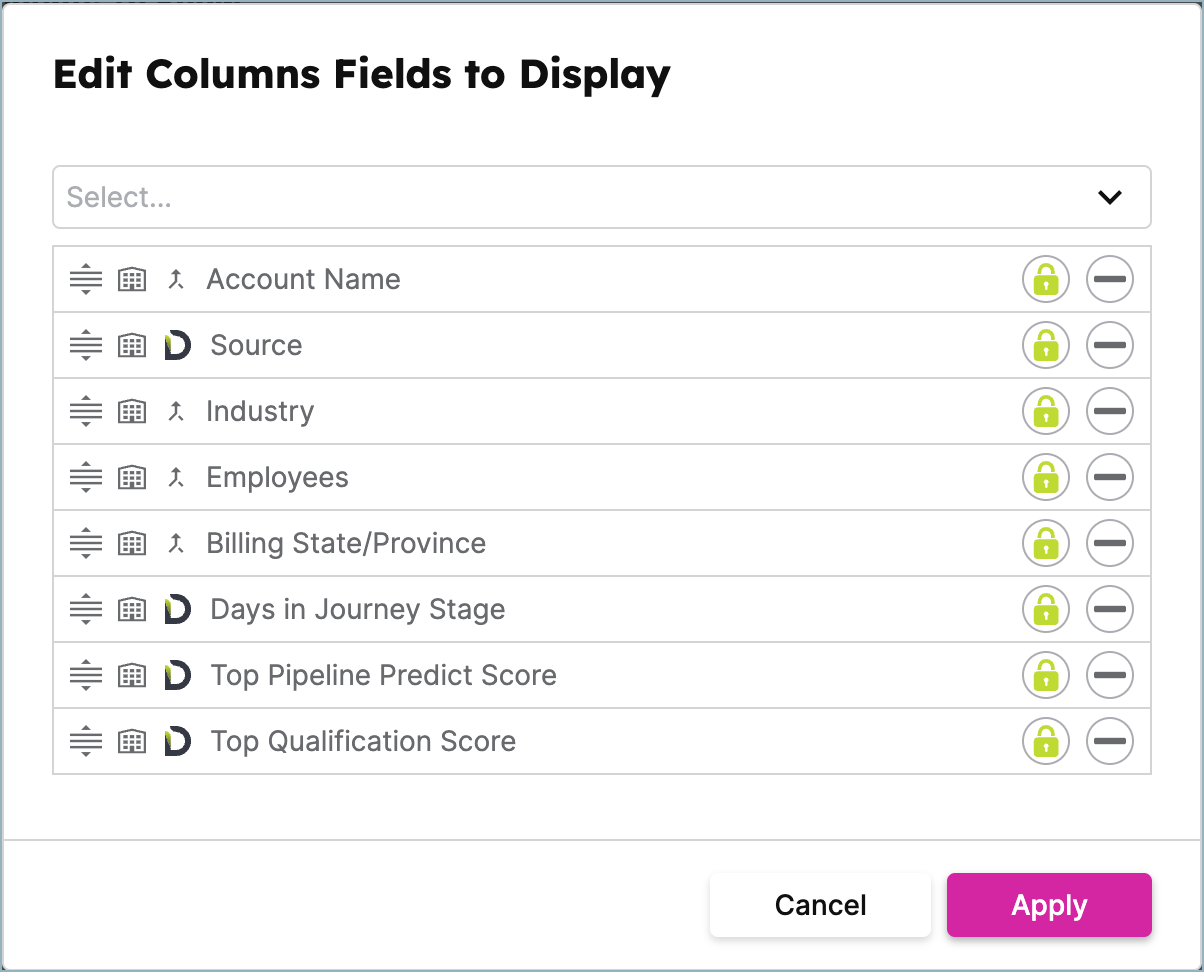
Task: Remove the Account Name column with minus icon
Action: (x=1110, y=279)
